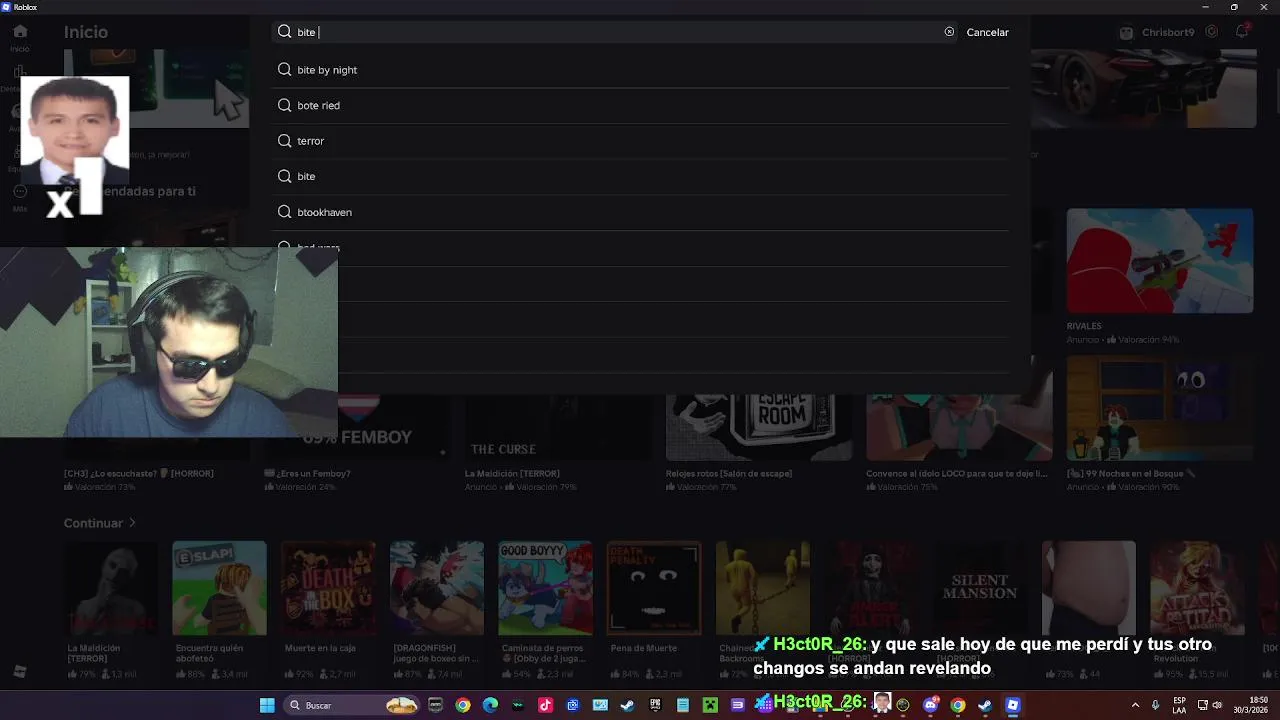Open the network tray icon
The height and width of the screenshot is (720, 1280).
coord(1203,705)
